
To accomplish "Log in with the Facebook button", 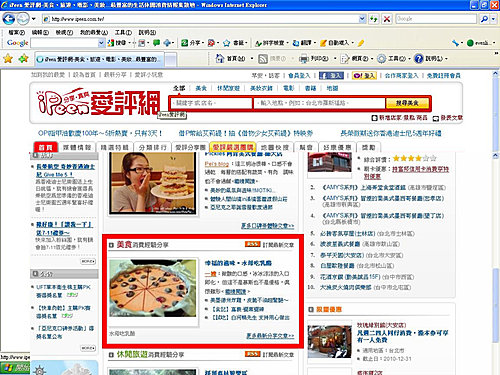I will pyautogui.click(x=331, y=76).
